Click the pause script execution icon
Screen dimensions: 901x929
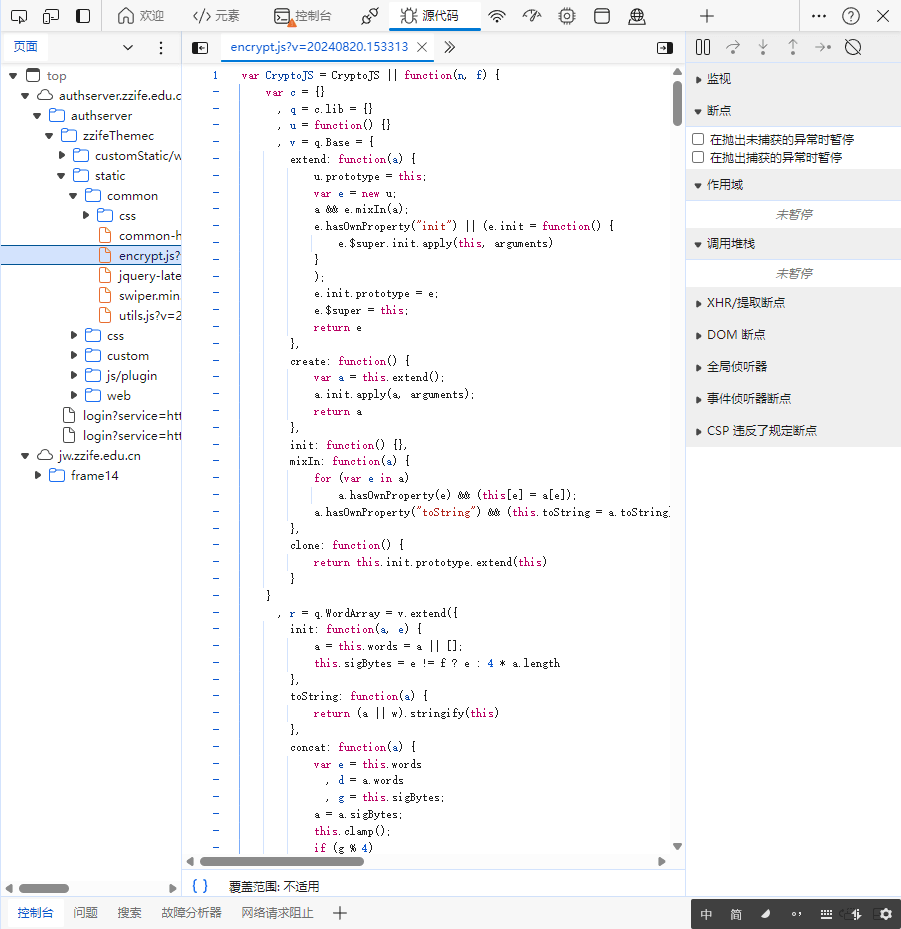(703, 47)
